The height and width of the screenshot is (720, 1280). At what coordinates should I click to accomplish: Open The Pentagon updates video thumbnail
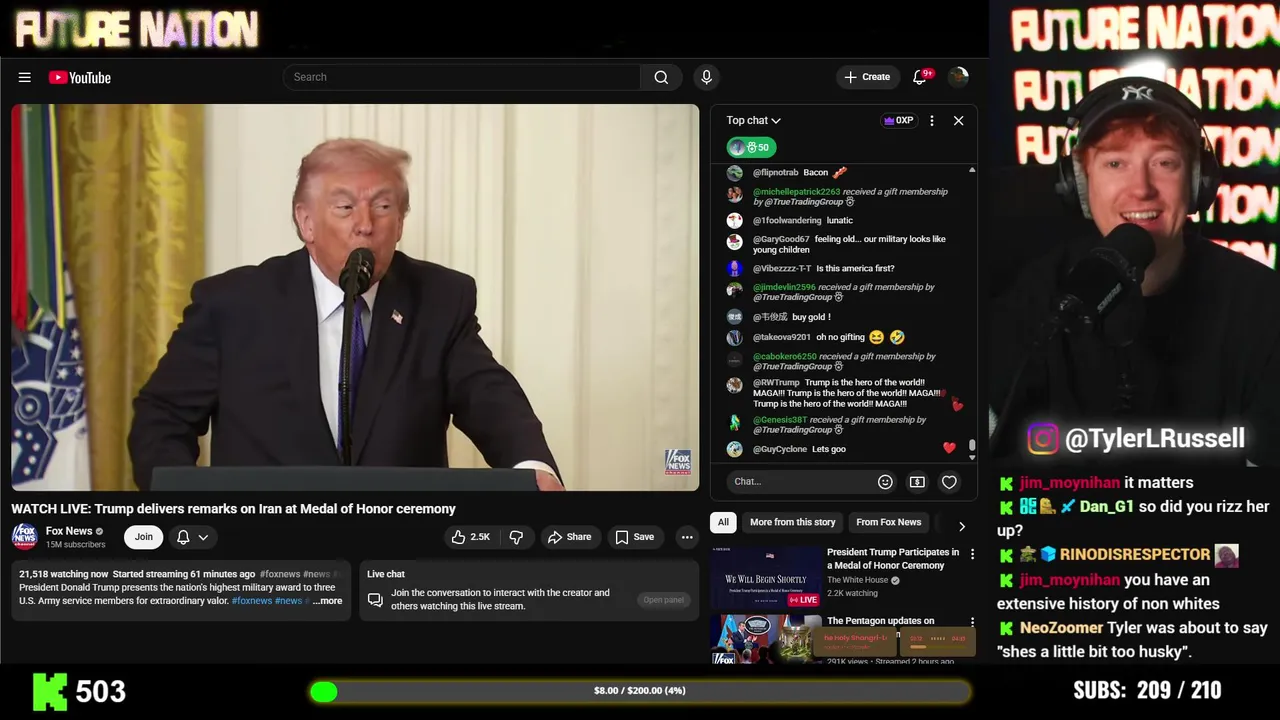(766, 640)
